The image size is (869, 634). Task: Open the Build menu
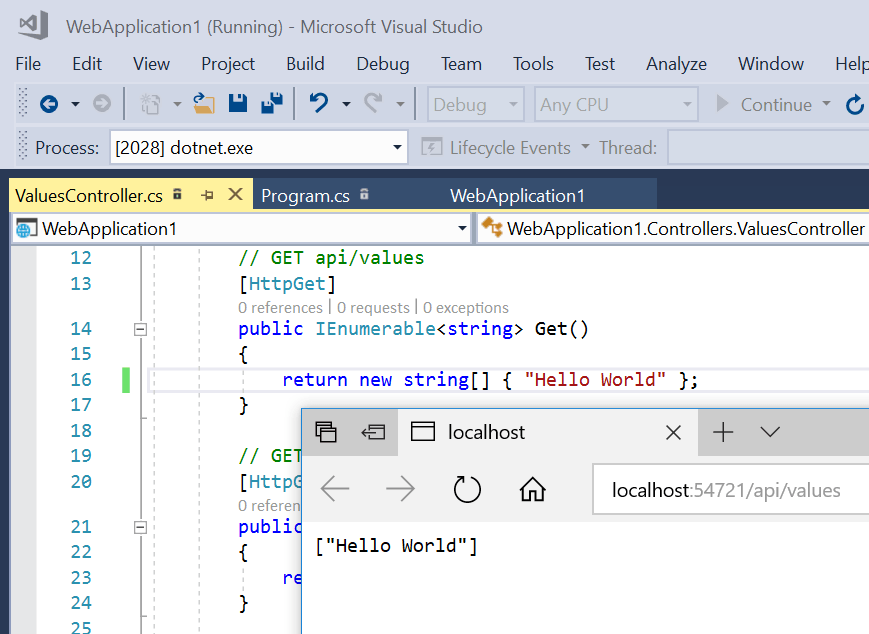(305, 64)
